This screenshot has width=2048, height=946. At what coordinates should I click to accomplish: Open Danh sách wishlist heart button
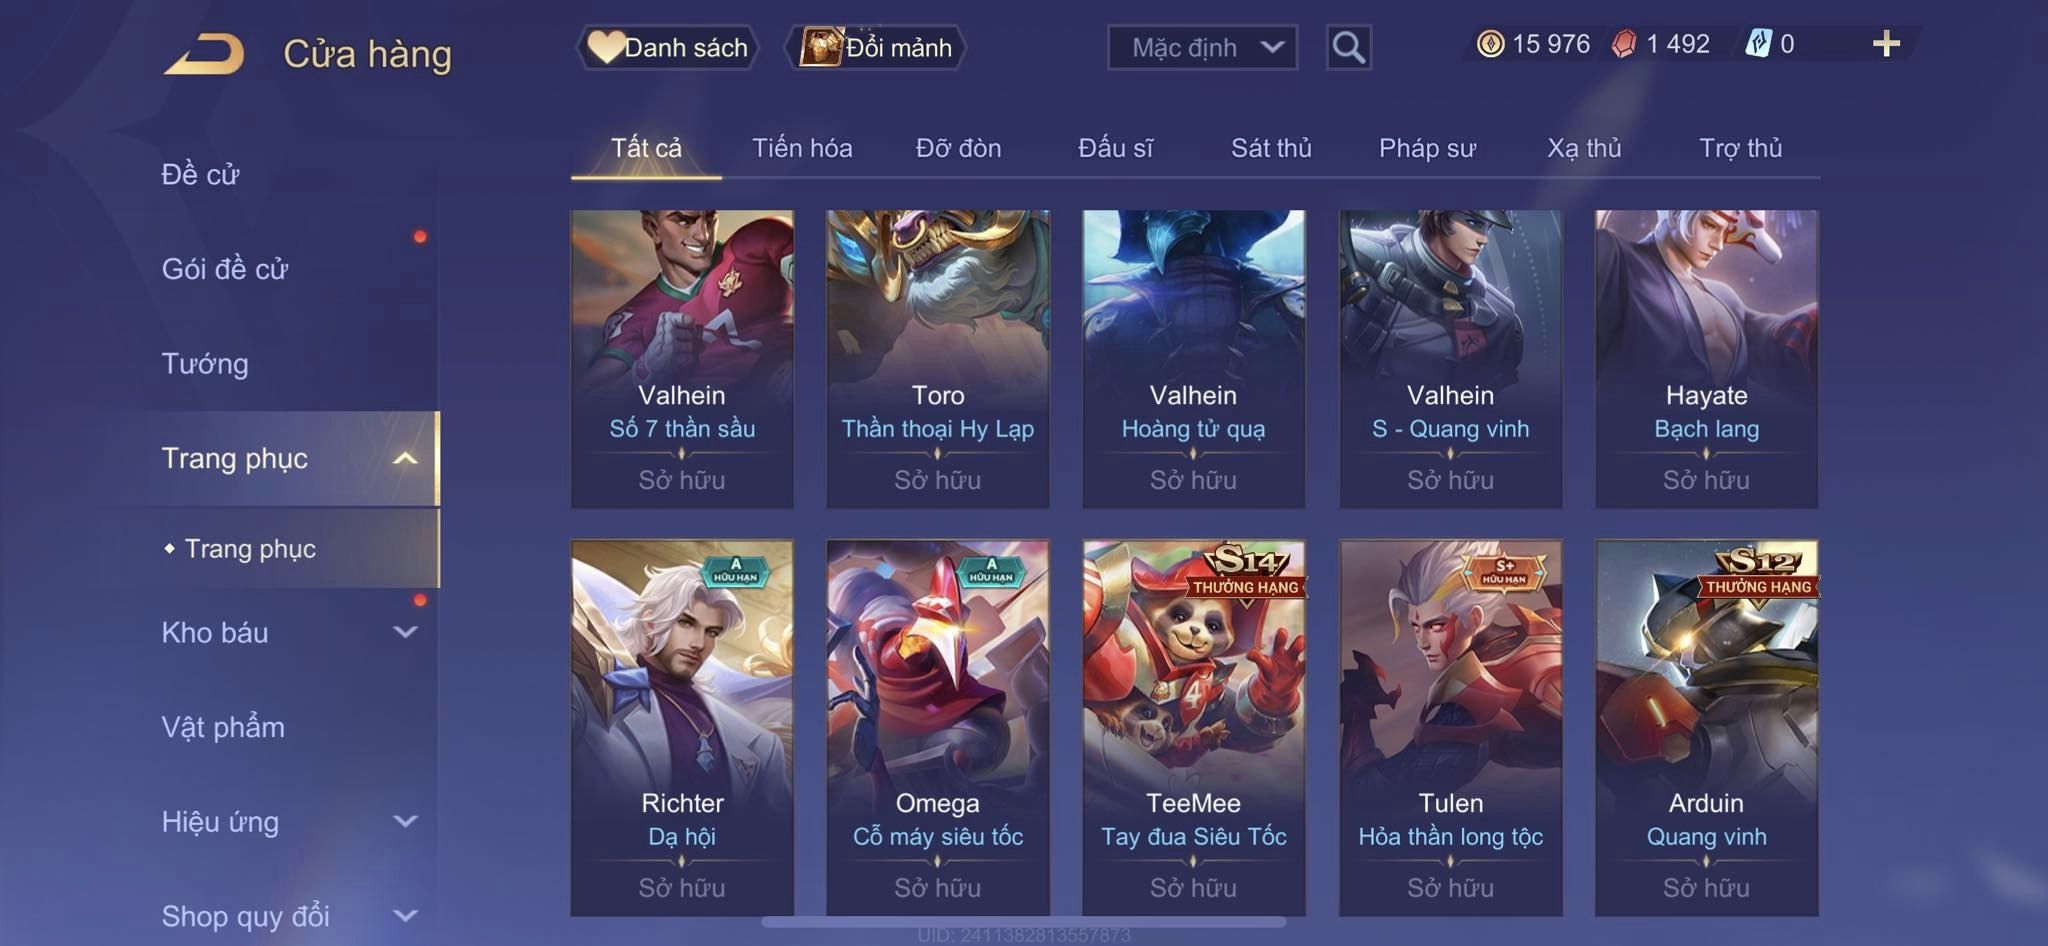point(668,47)
